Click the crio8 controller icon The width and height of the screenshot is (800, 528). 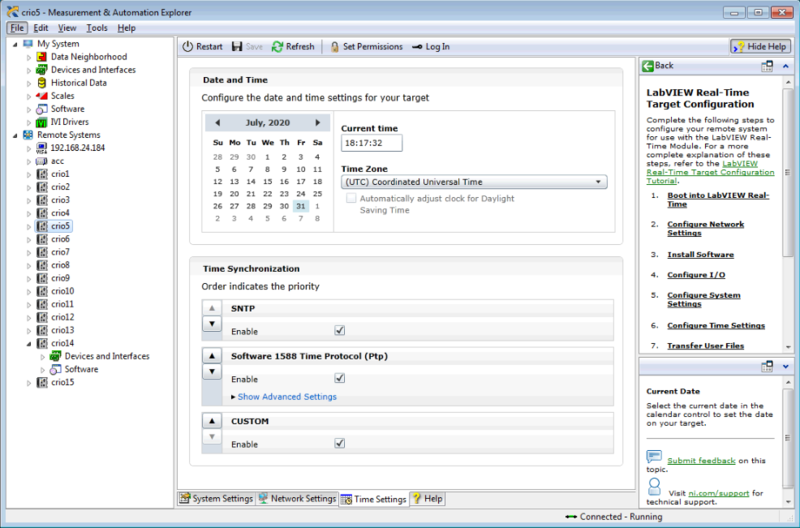click(x=42, y=265)
